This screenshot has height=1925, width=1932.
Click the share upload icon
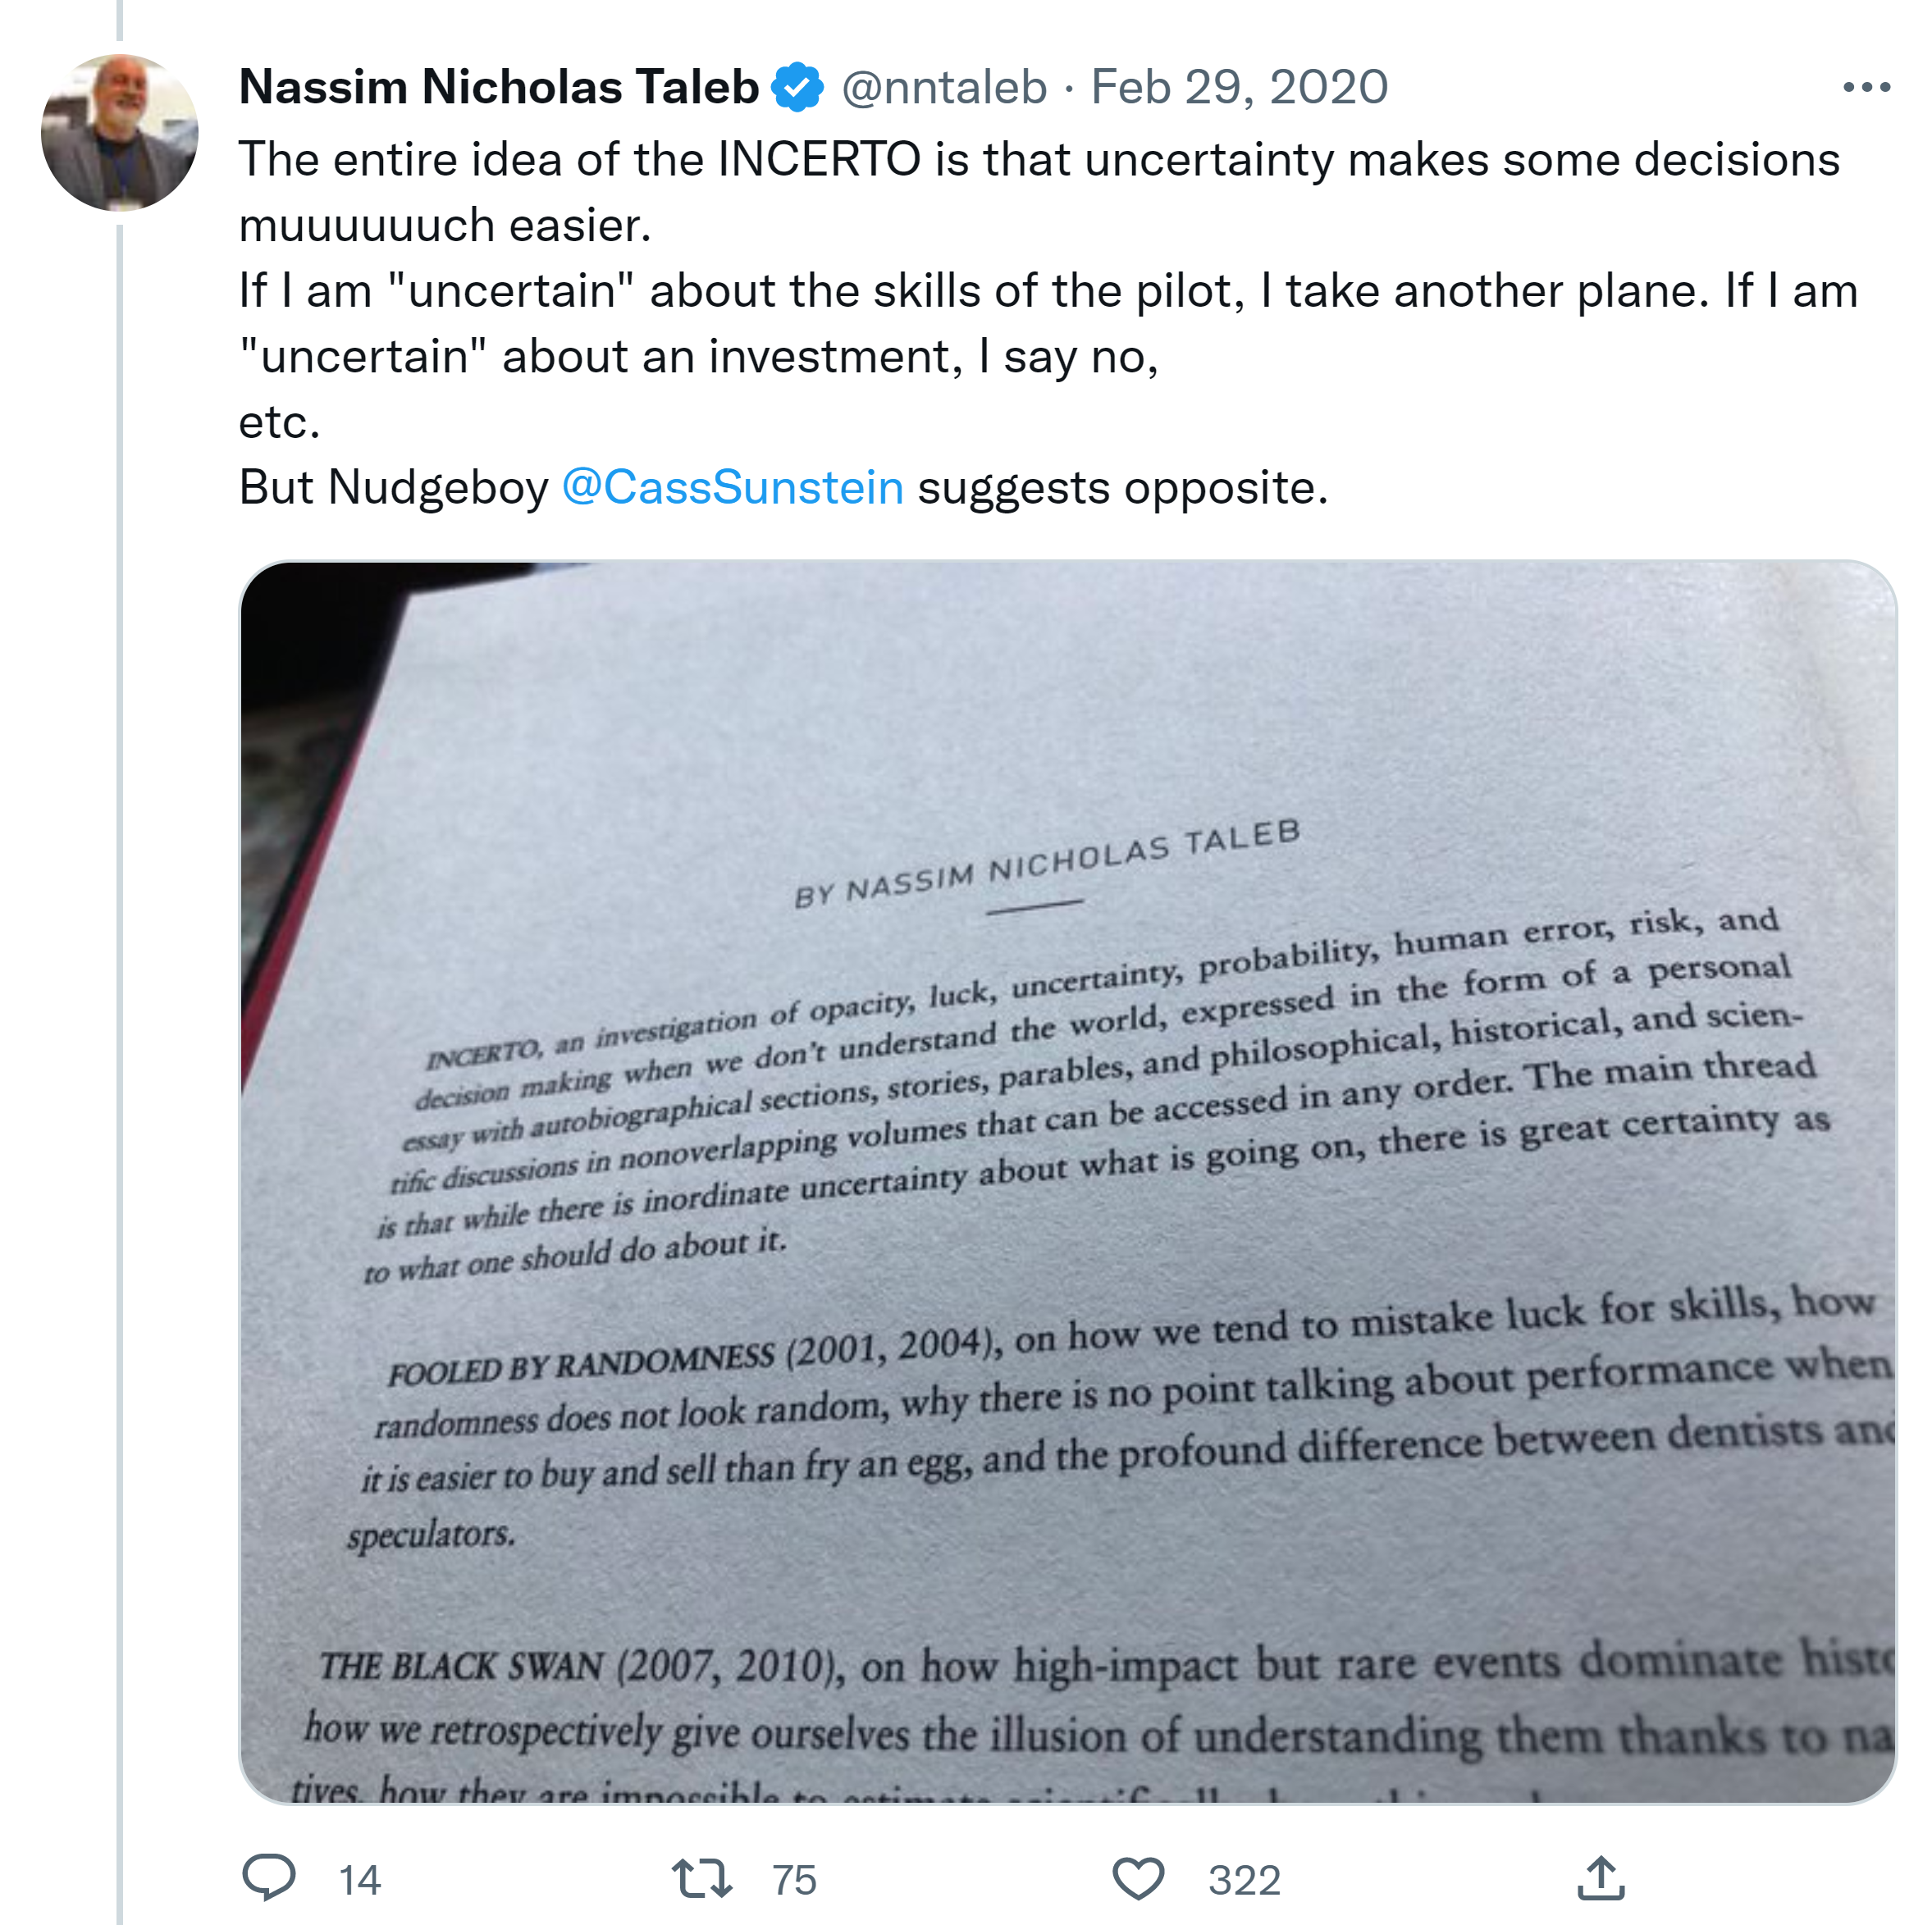1600,1877
